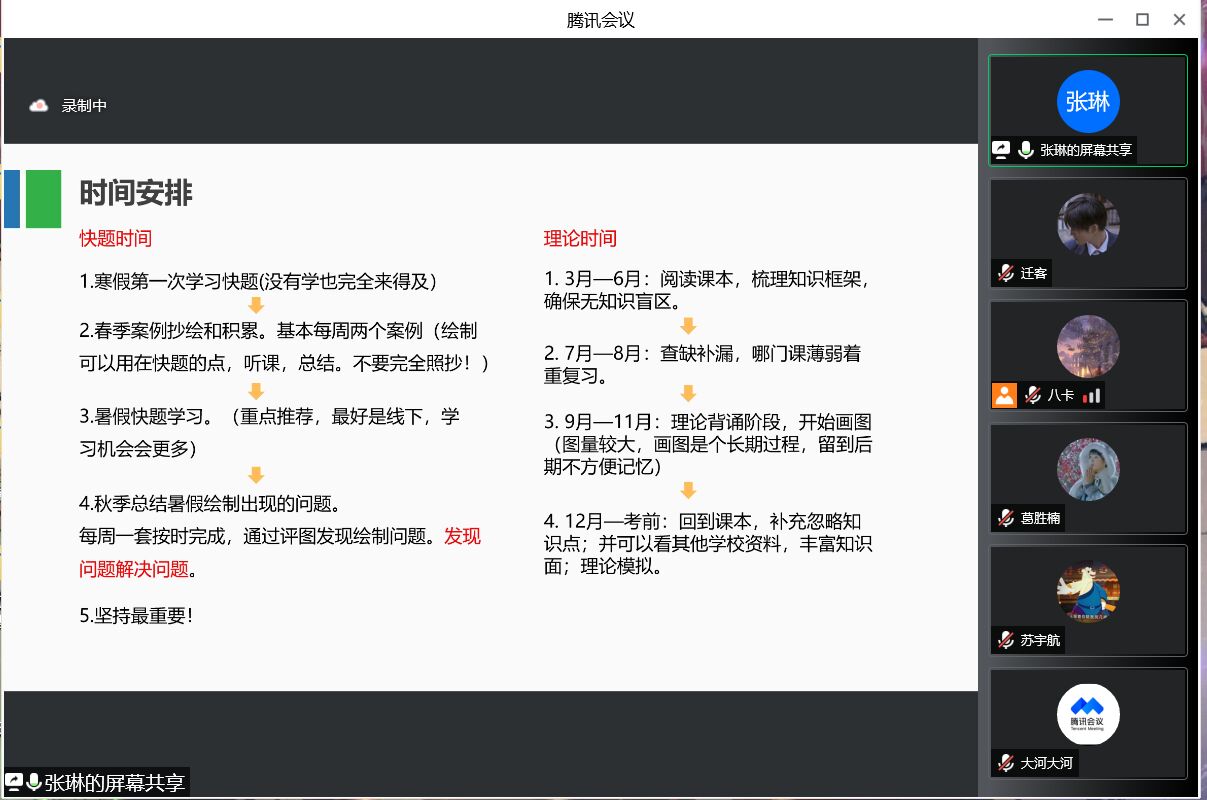Image resolution: width=1207 pixels, height=800 pixels.
Task: Select the Tencent Meeting logo avatar of 大河大河
Action: [1088, 714]
